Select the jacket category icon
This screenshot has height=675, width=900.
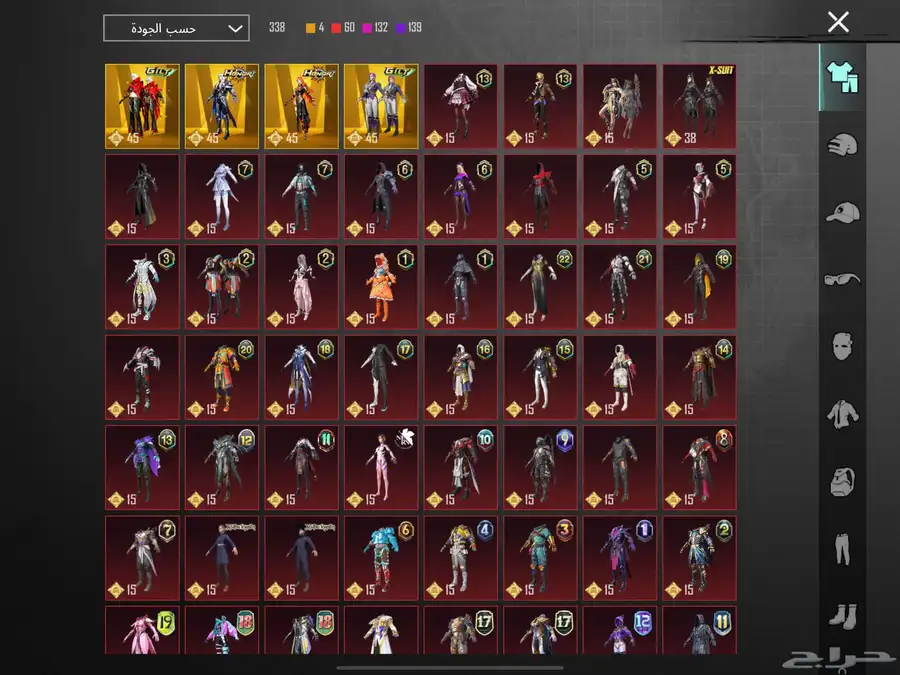click(842, 414)
